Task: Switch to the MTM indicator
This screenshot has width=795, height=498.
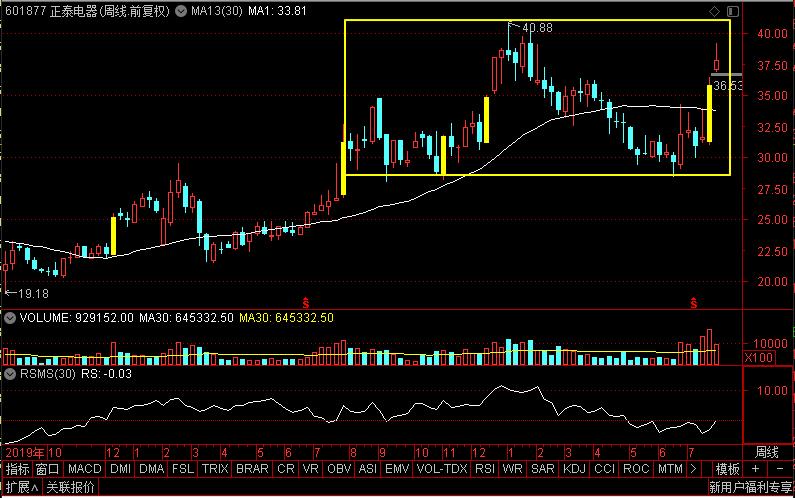Action: click(670, 469)
